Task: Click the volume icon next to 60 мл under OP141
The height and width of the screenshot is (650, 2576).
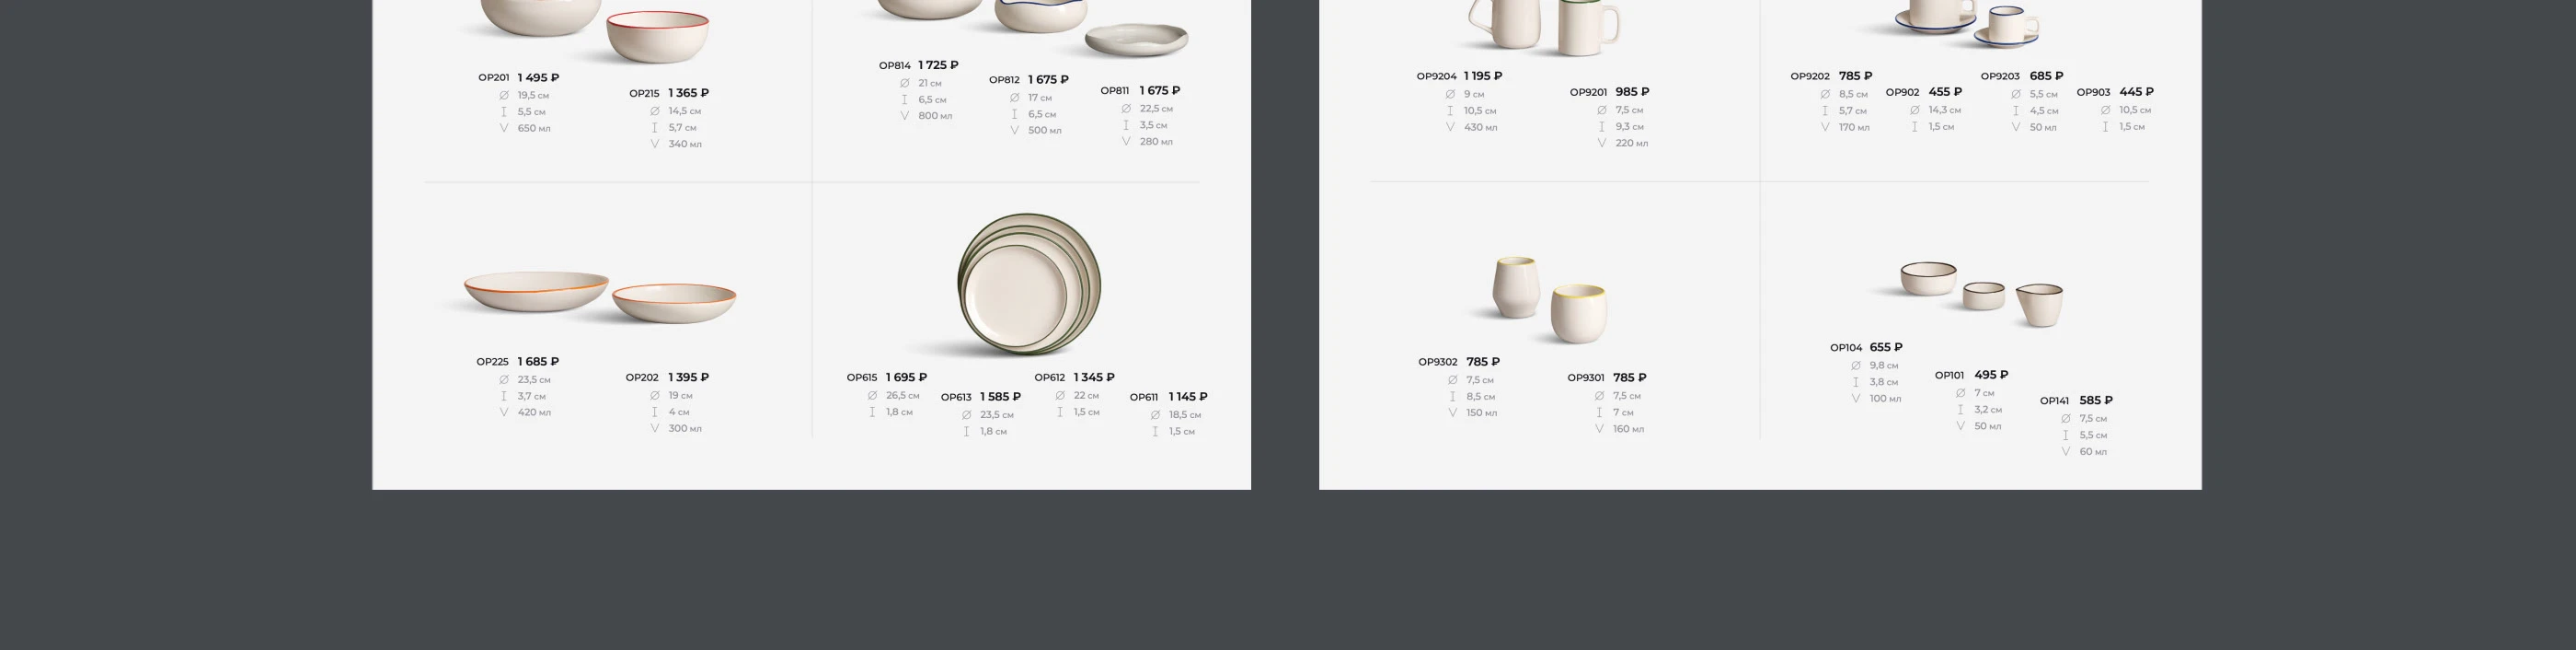Action: pos(2066,452)
